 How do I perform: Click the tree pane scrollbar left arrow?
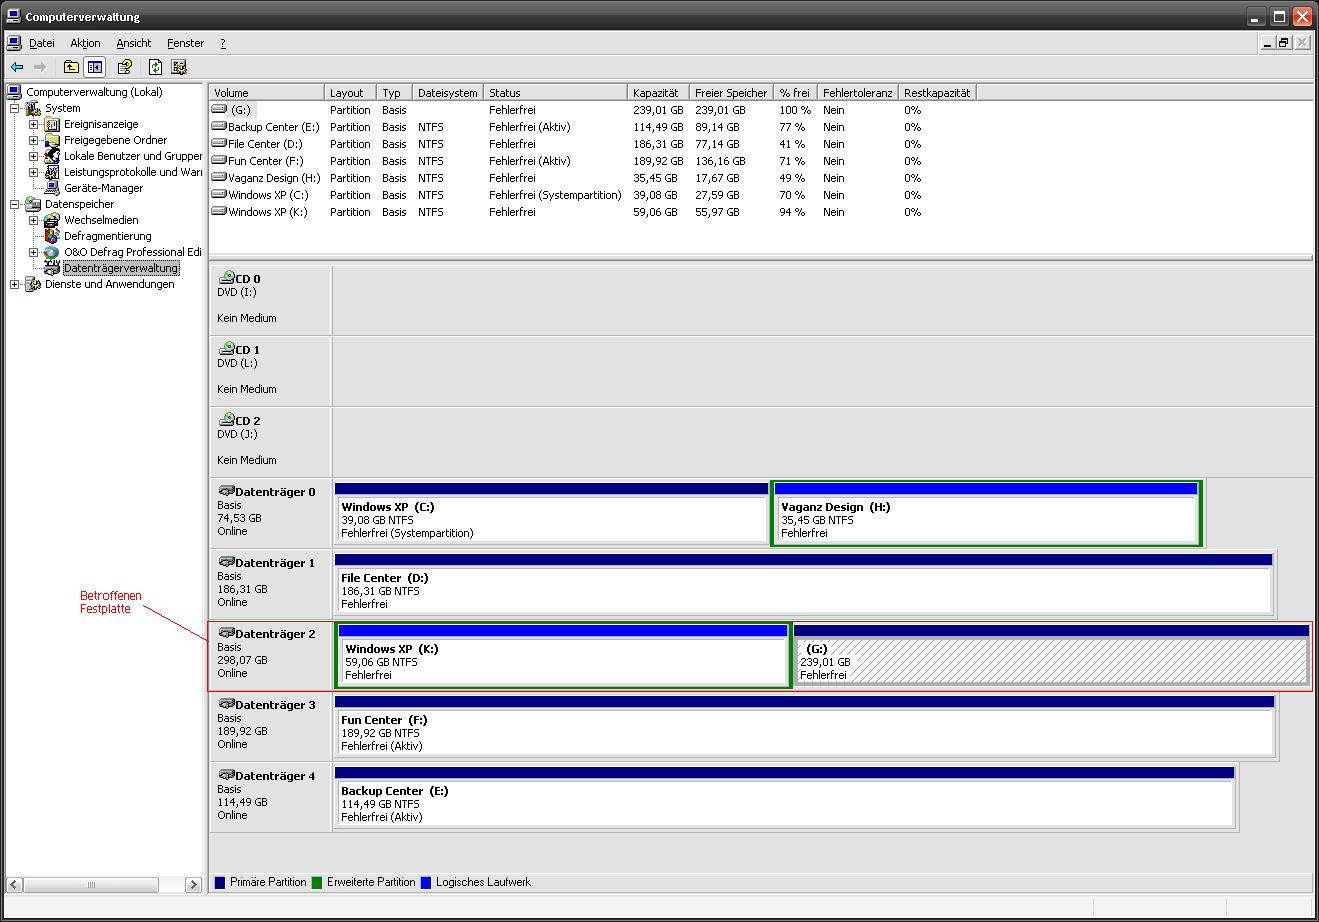[15, 884]
